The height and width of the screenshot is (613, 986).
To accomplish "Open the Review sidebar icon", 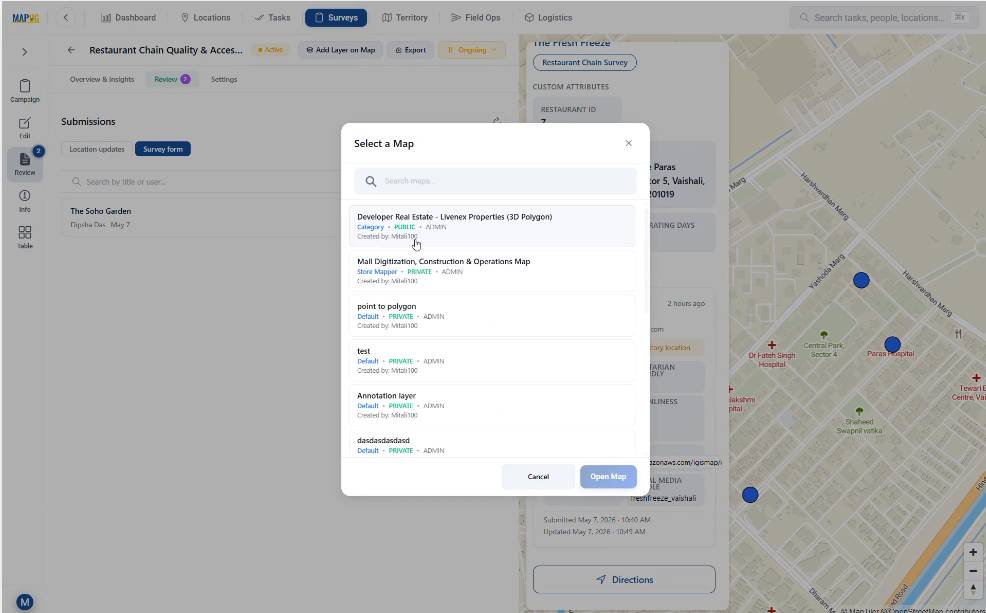I will click(25, 164).
